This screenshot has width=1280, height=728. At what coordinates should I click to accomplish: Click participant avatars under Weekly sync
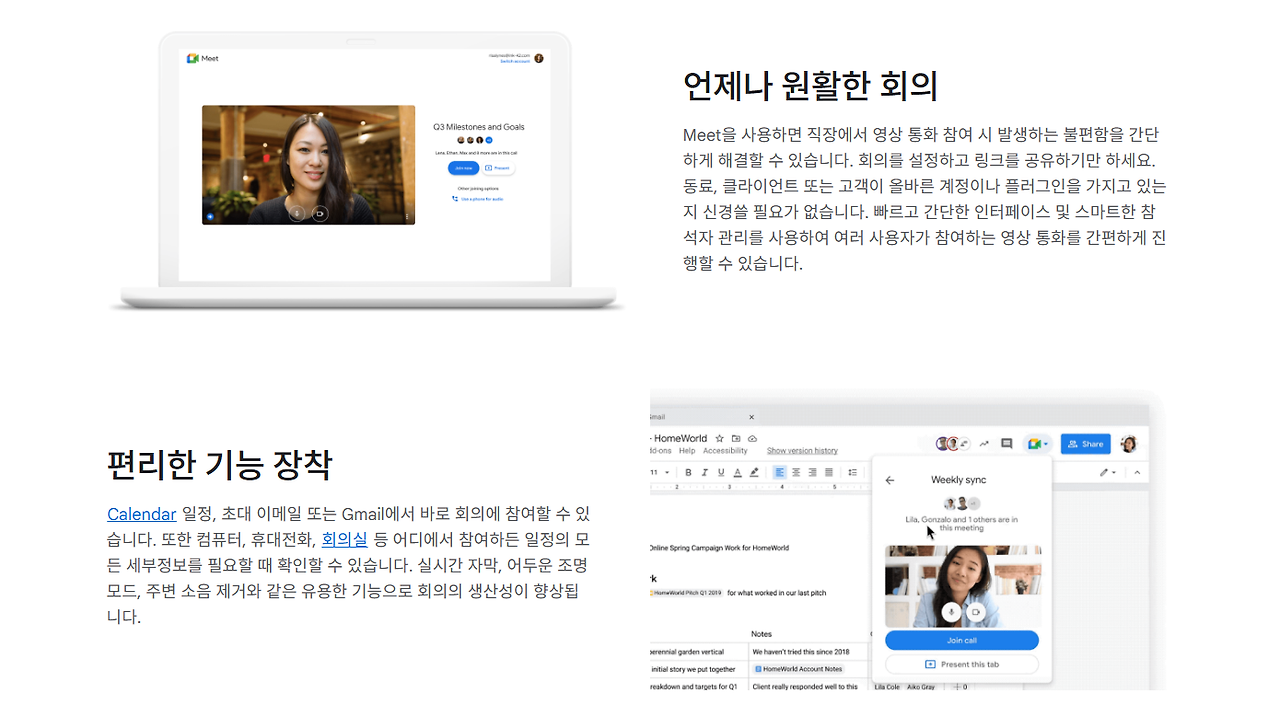click(x=961, y=504)
